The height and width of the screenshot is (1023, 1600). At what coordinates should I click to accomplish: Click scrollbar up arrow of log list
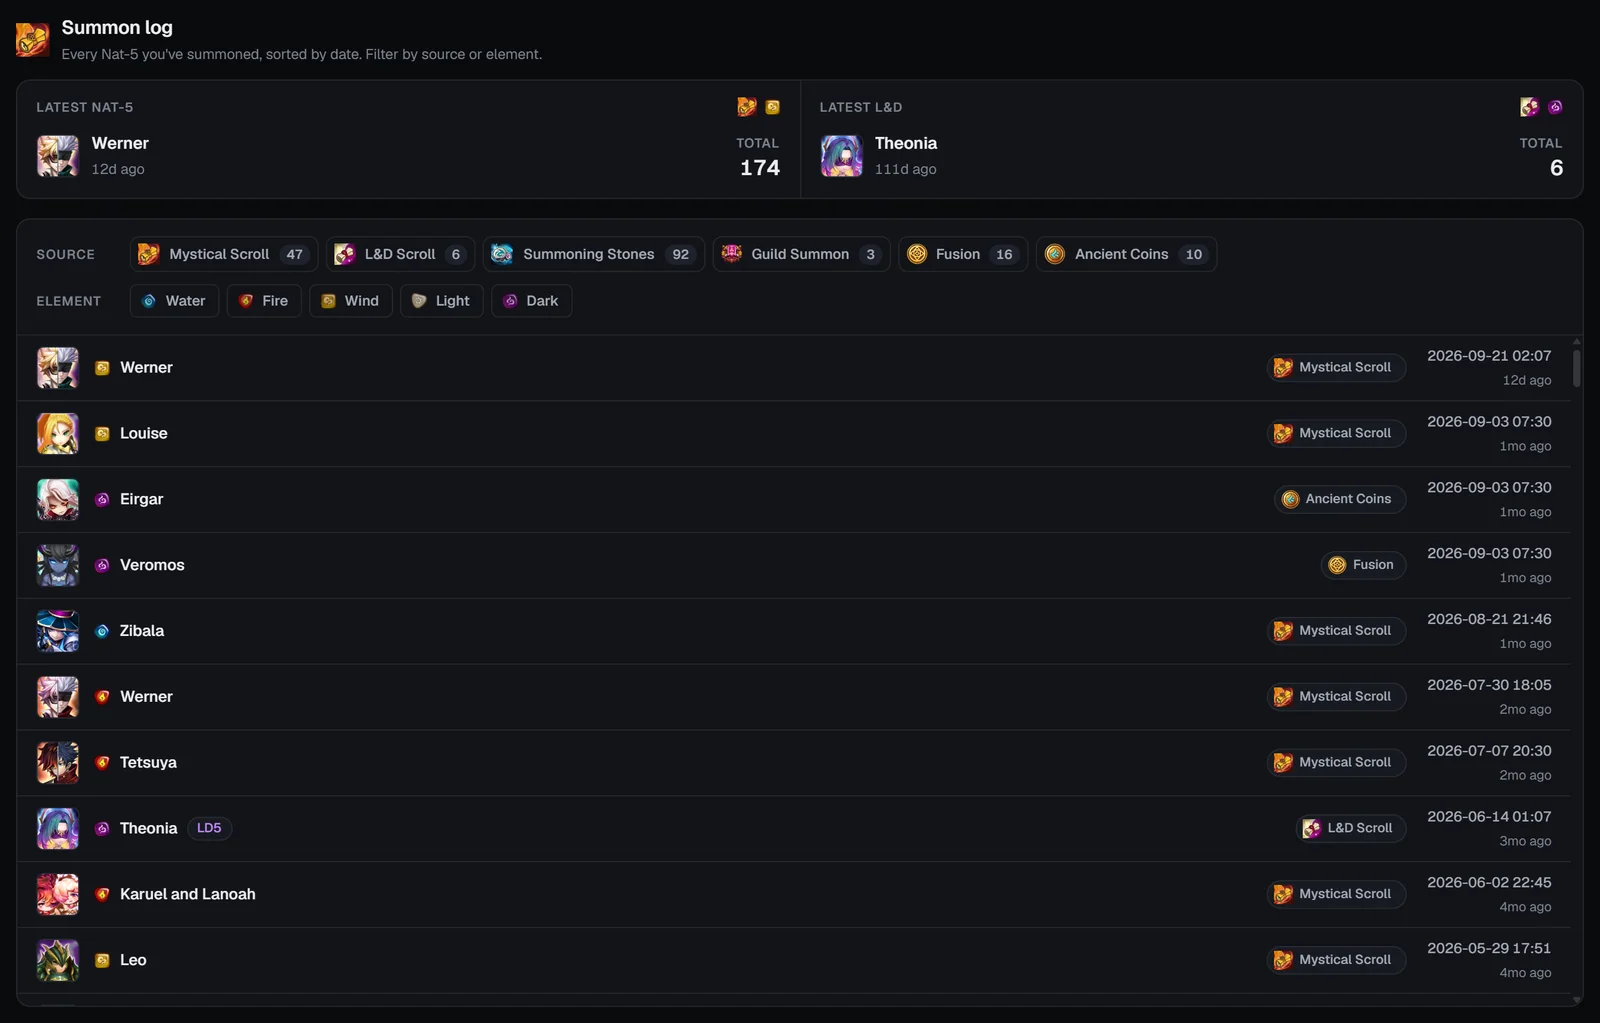click(x=1577, y=341)
